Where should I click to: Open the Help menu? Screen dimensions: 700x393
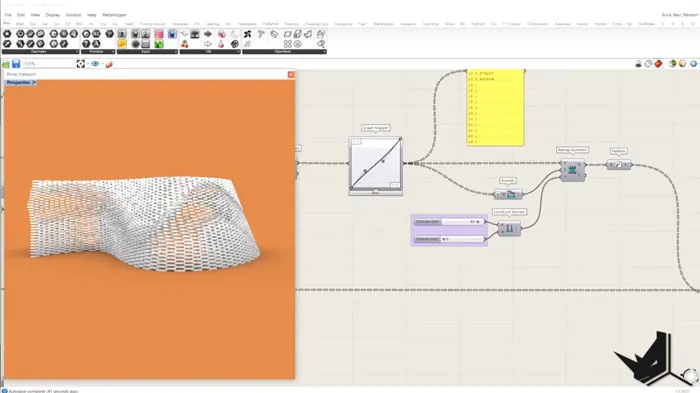pos(92,15)
